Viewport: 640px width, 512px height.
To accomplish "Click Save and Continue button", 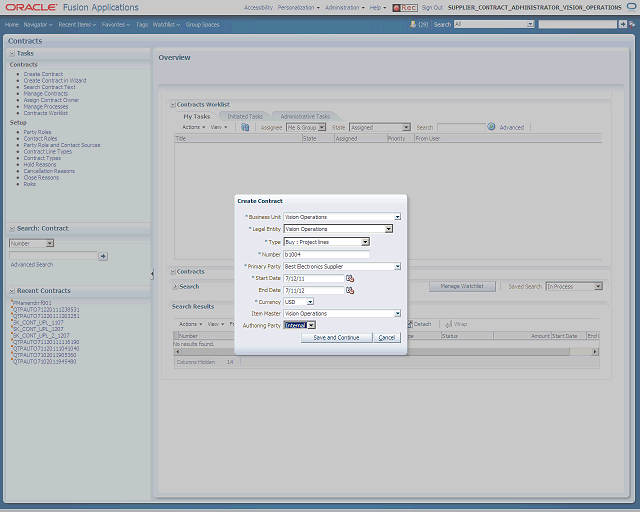I will click(336, 338).
